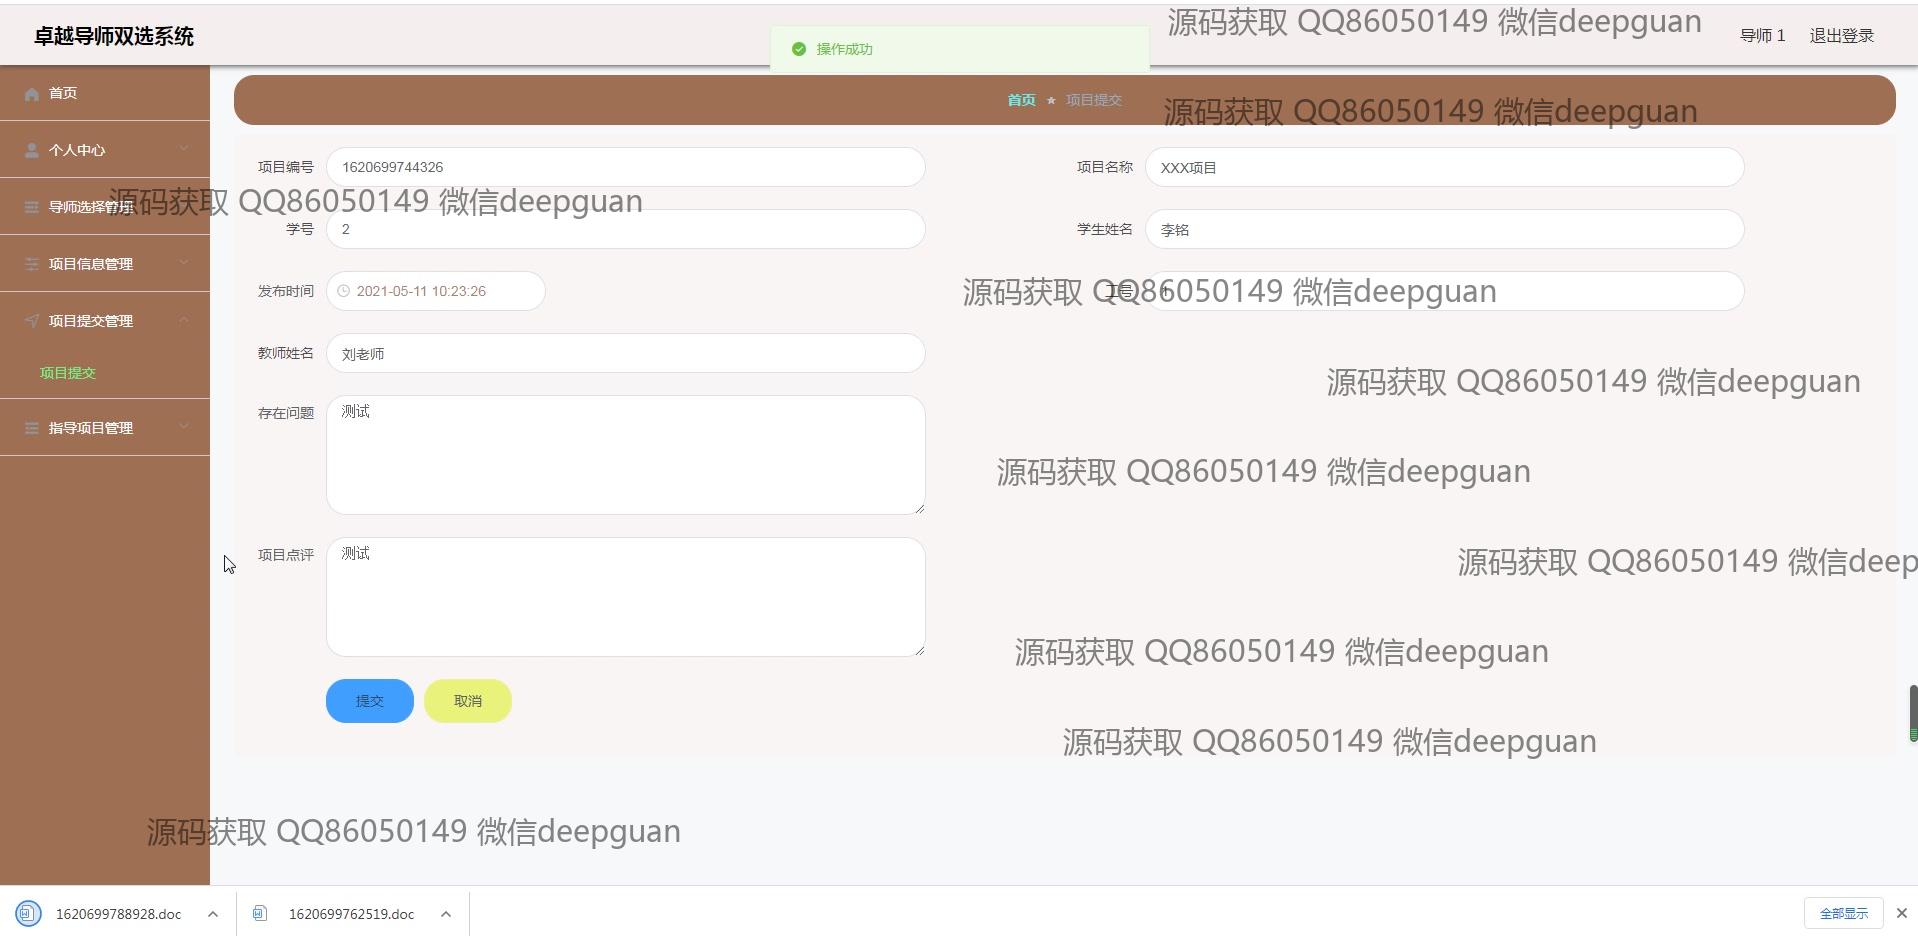Click the 项目点评 field label
Image resolution: width=1918 pixels, height=942 pixels.
coord(286,555)
